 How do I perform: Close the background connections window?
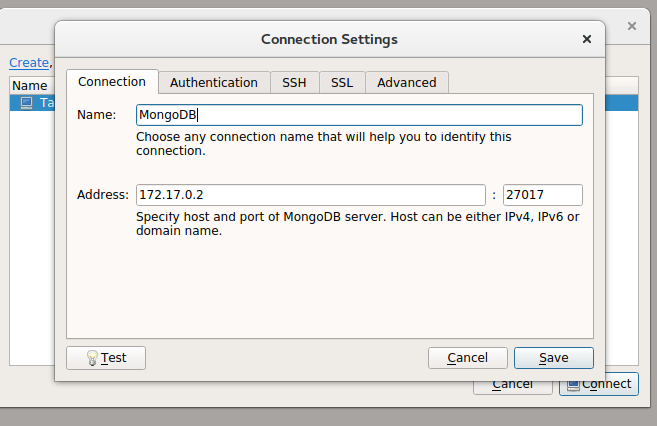632,26
